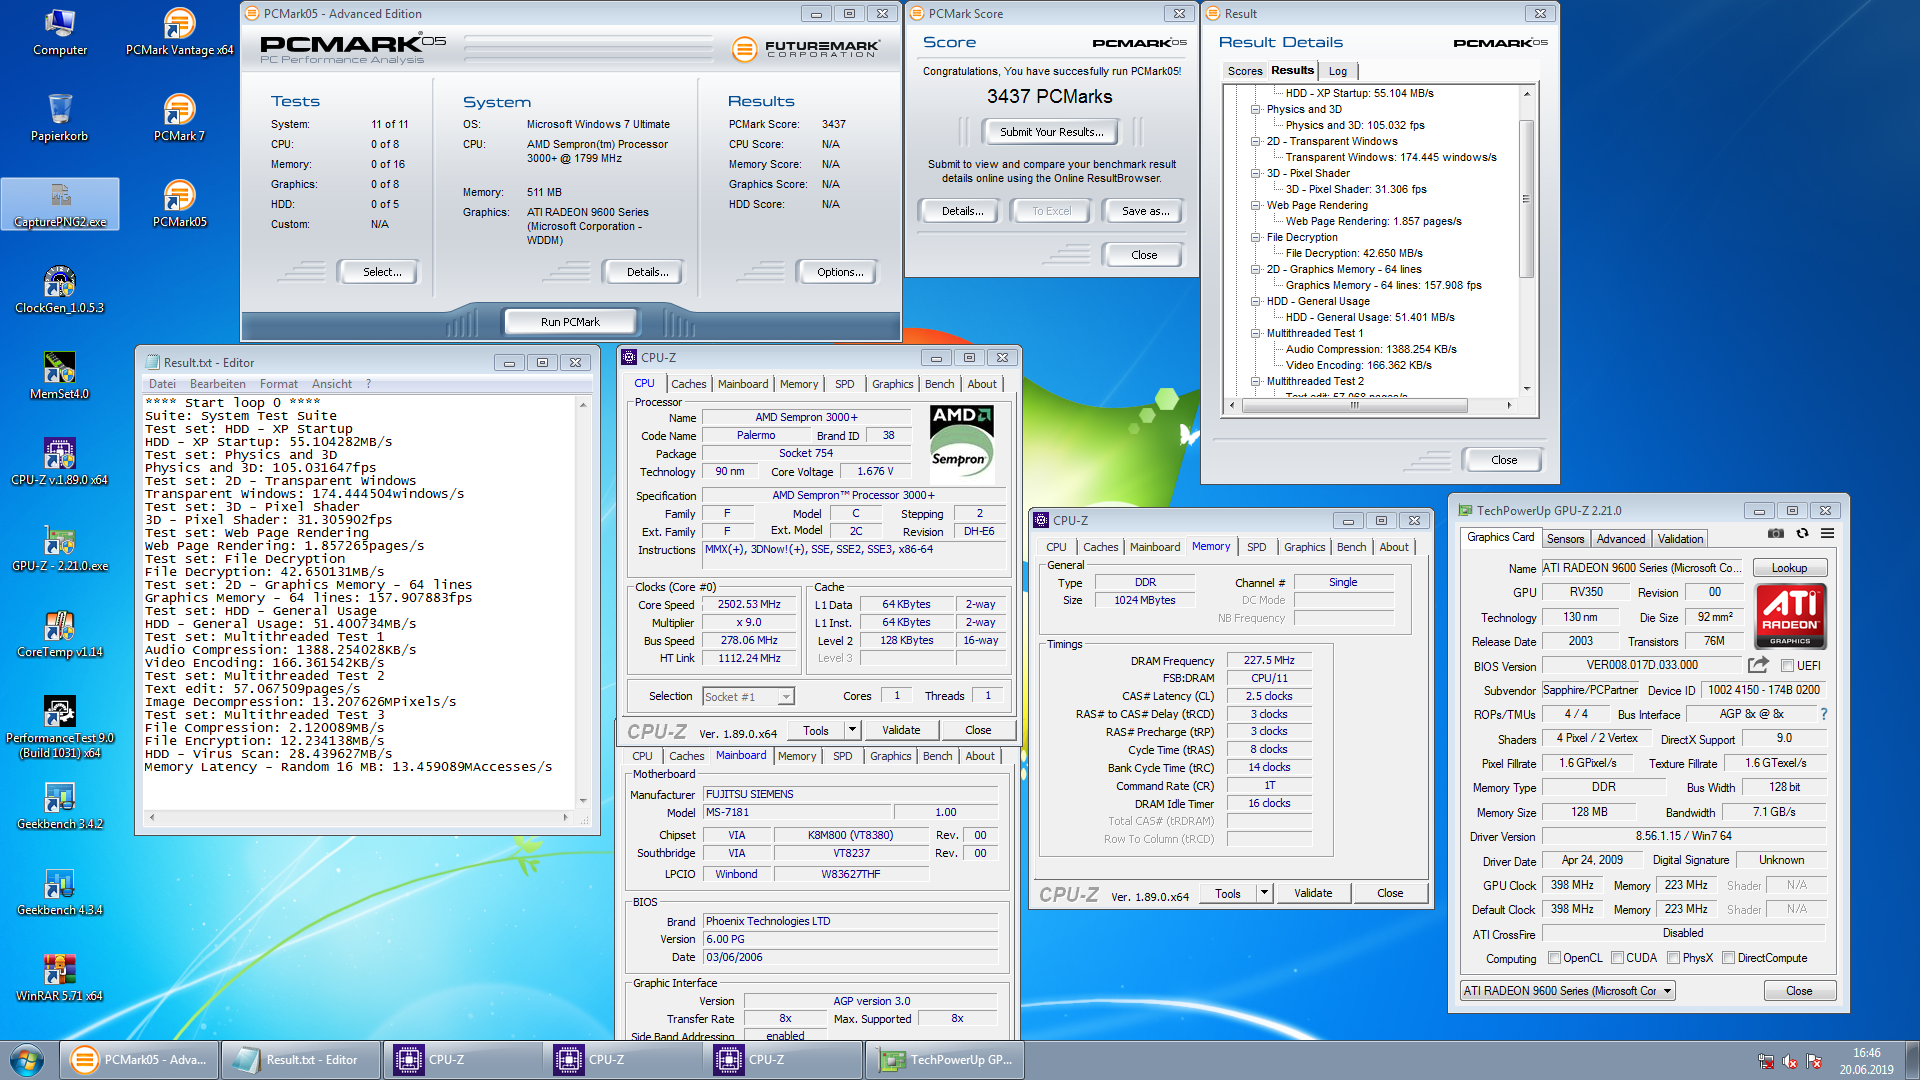The height and width of the screenshot is (1080, 1920).
Task: Collapse the 3D - Pixel Shader node
Action: 1256,173
